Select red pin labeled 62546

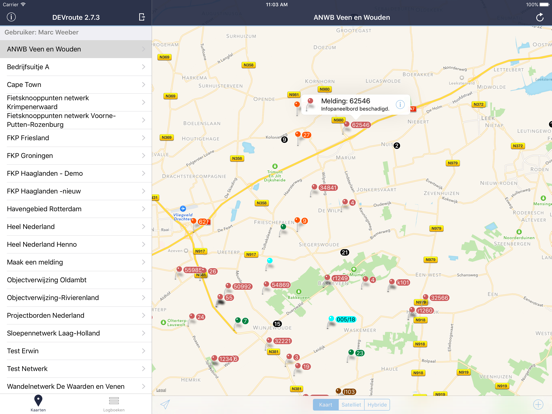[357, 125]
